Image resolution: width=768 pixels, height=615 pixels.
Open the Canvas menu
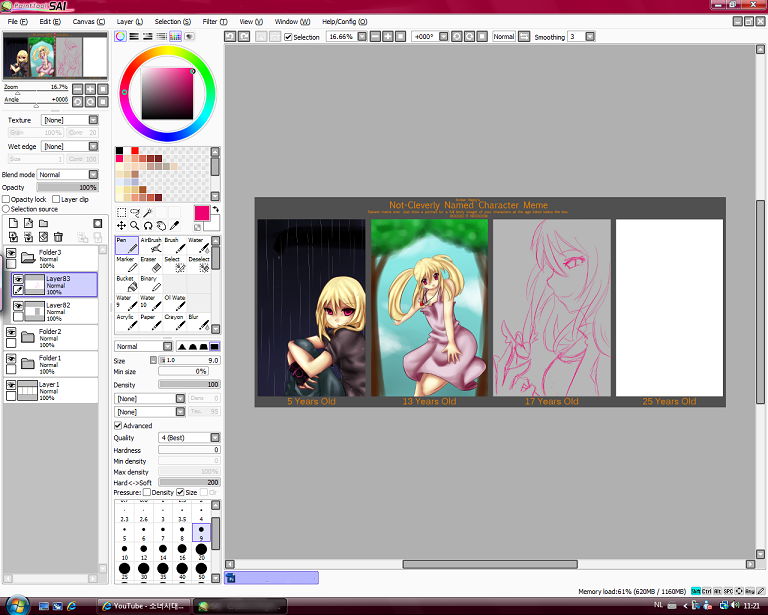(x=88, y=21)
